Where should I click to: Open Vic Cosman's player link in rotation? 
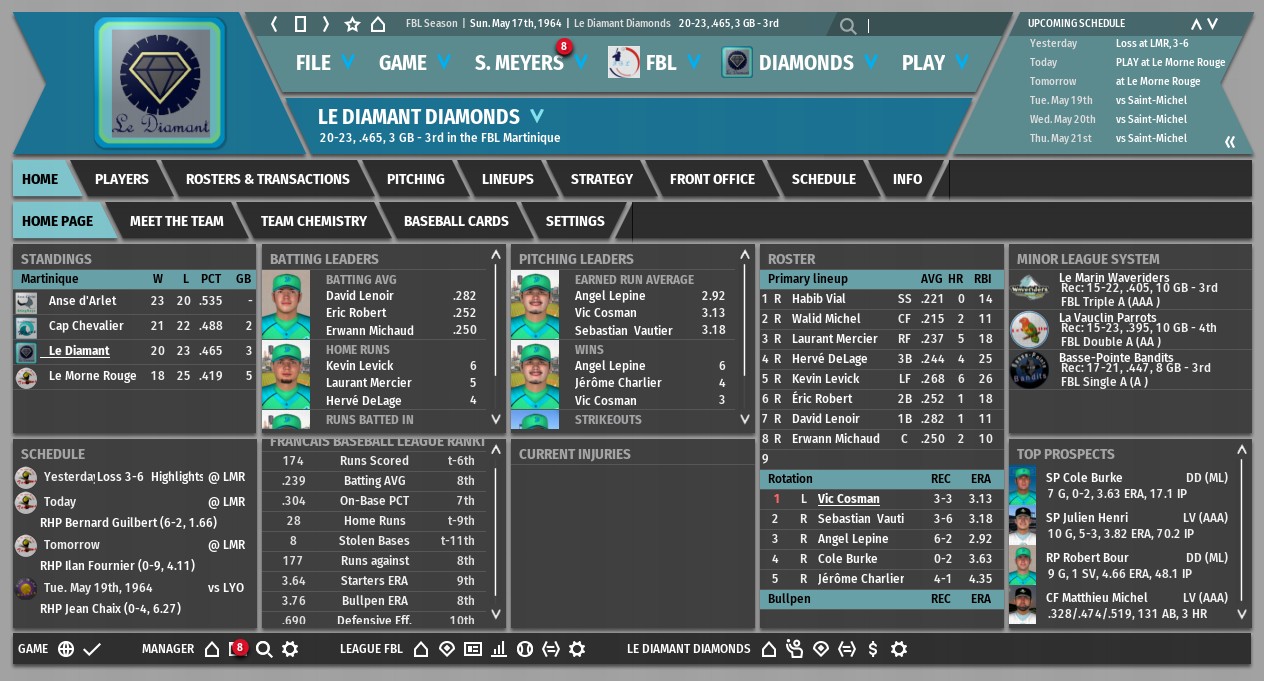coord(848,499)
